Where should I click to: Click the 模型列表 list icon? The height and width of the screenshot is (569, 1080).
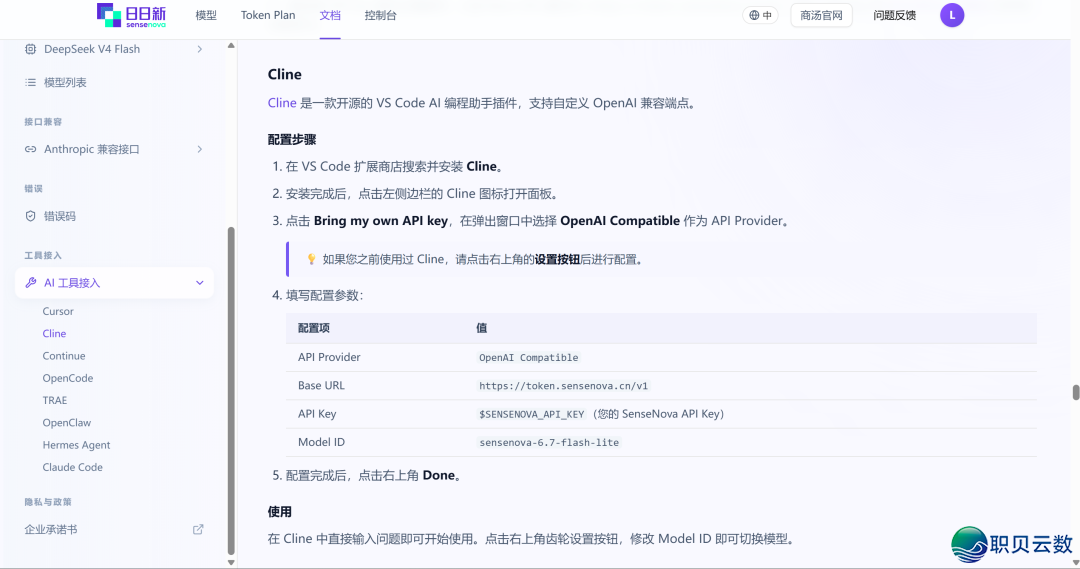[x=30, y=82]
